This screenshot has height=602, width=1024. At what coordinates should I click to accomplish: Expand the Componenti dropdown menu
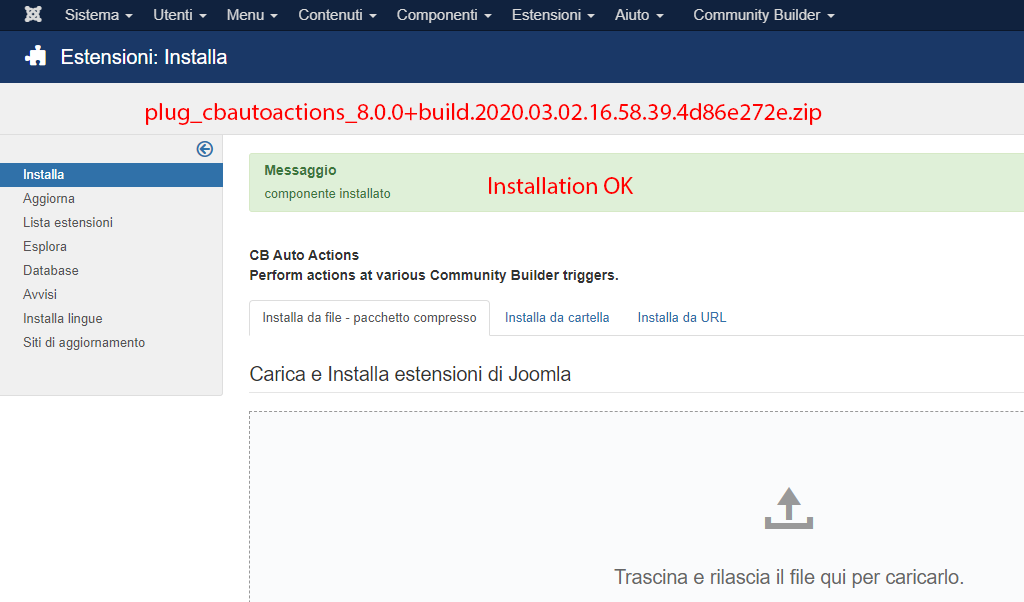[444, 15]
